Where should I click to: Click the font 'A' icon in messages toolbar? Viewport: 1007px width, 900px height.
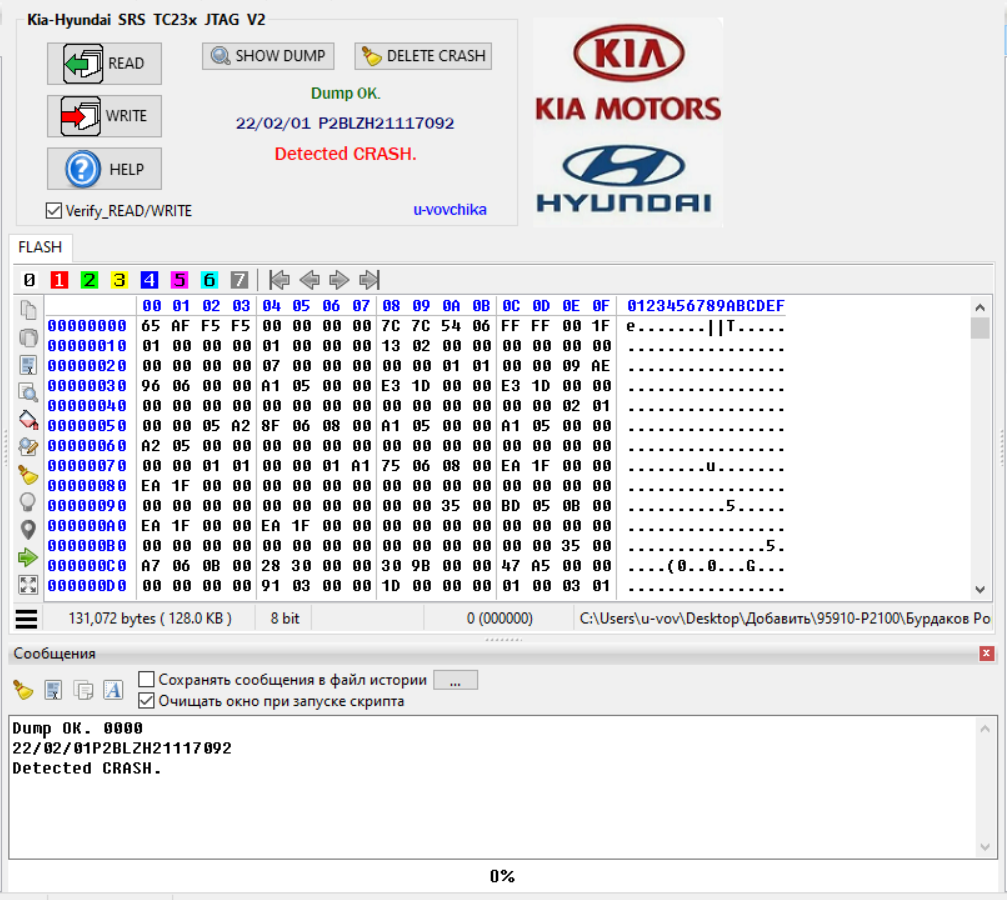point(113,690)
